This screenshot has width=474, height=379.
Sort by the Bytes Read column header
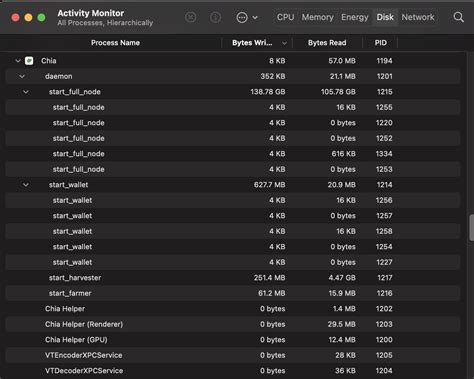(x=327, y=43)
